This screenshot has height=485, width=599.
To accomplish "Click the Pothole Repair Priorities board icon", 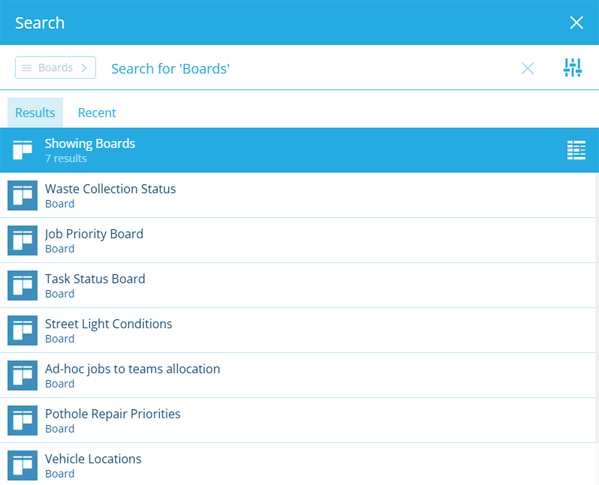I will [x=23, y=420].
